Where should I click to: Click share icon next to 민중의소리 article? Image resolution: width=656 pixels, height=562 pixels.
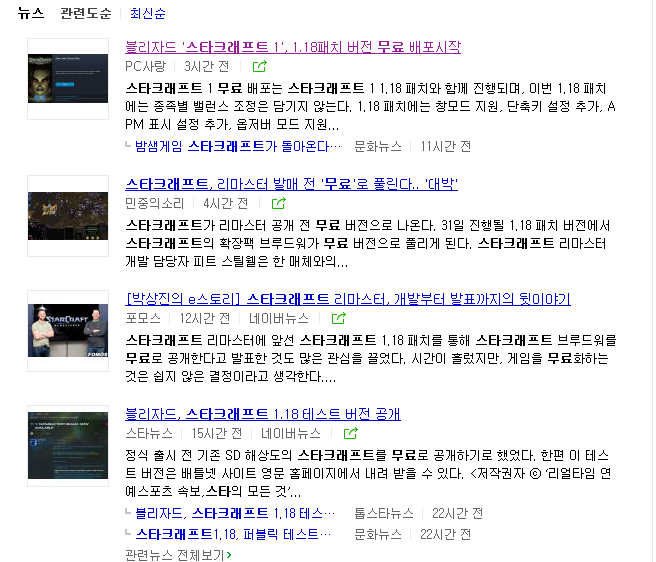pos(279,203)
